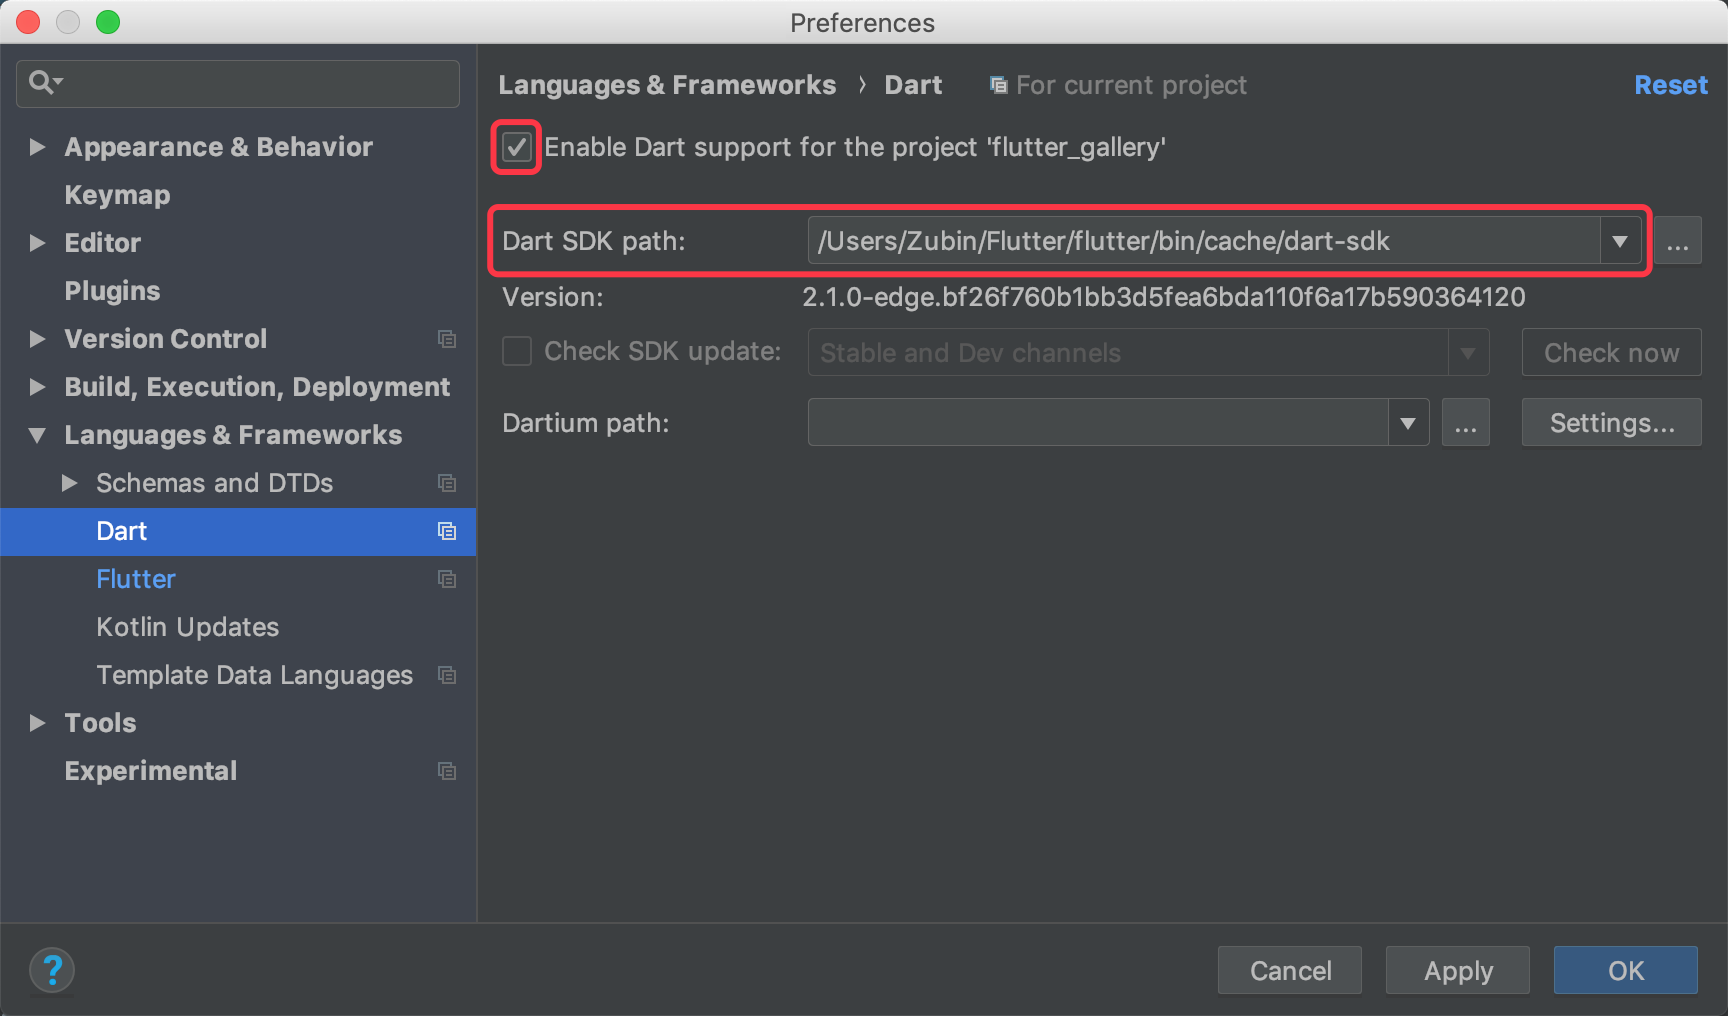
Task: Collapse the Languages & Frameworks section
Action: 38,435
